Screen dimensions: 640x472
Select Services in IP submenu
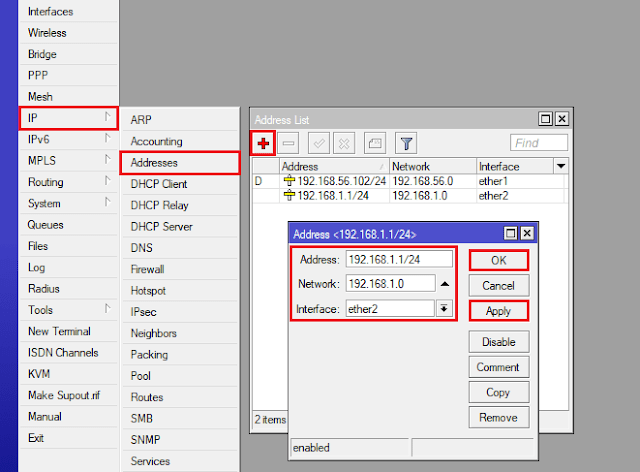point(180,461)
